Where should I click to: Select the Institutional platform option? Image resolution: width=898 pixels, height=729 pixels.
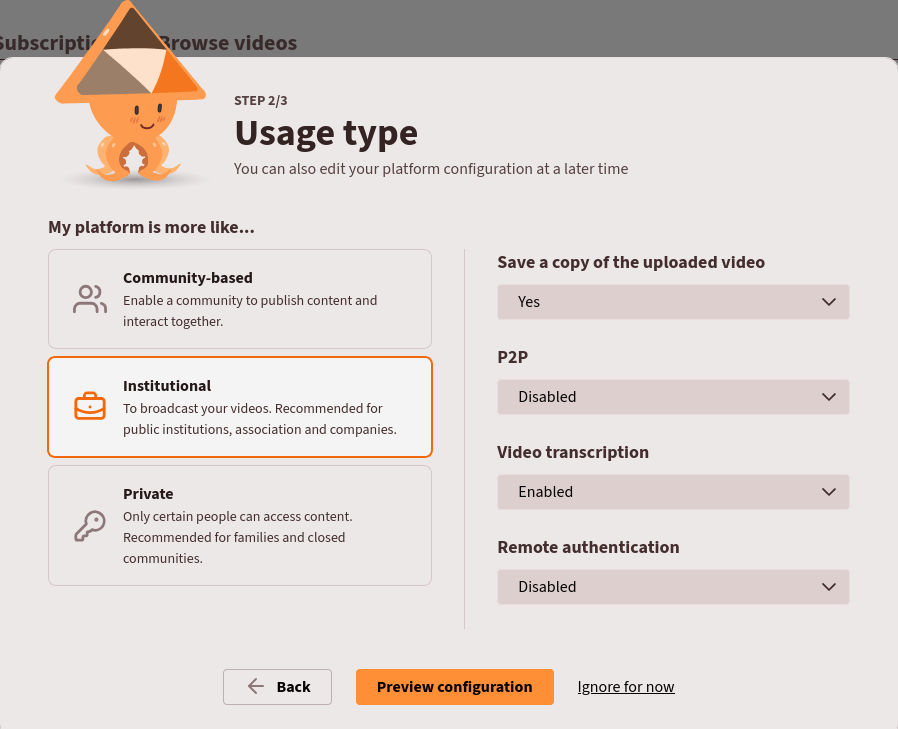[x=240, y=406]
